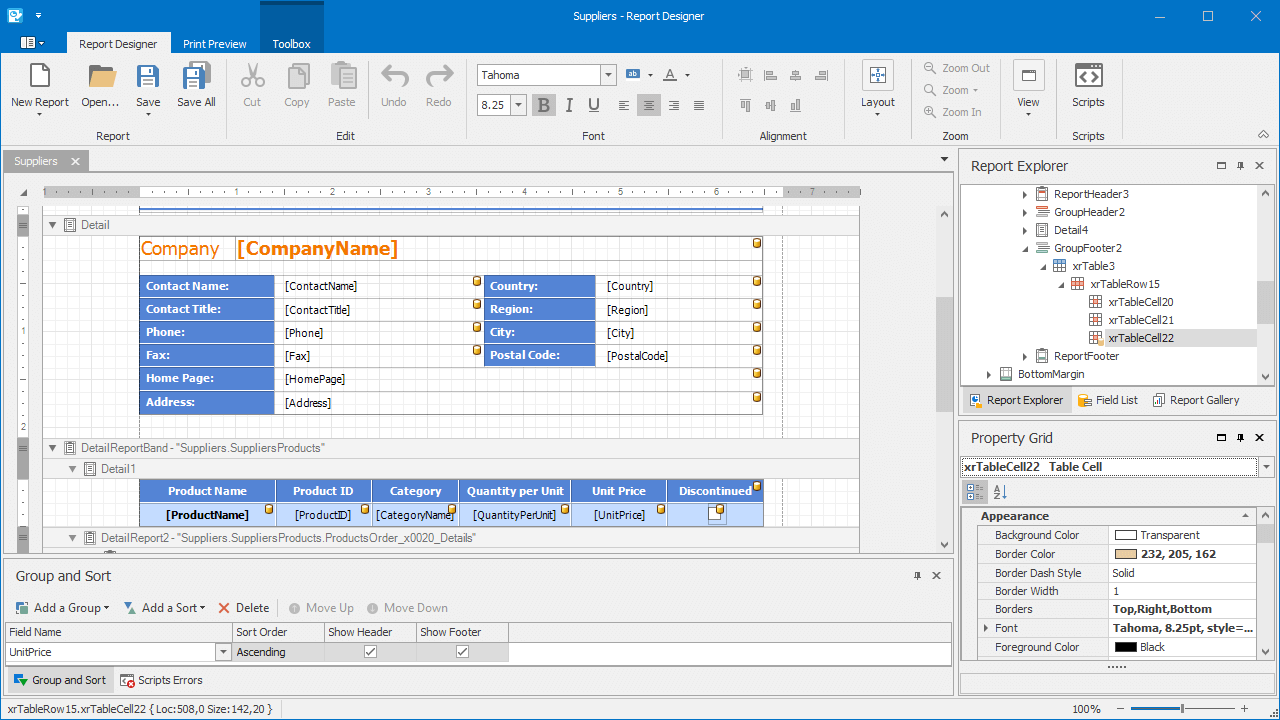Click the Border Color swatch
This screenshot has height=720, width=1280.
point(1125,554)
